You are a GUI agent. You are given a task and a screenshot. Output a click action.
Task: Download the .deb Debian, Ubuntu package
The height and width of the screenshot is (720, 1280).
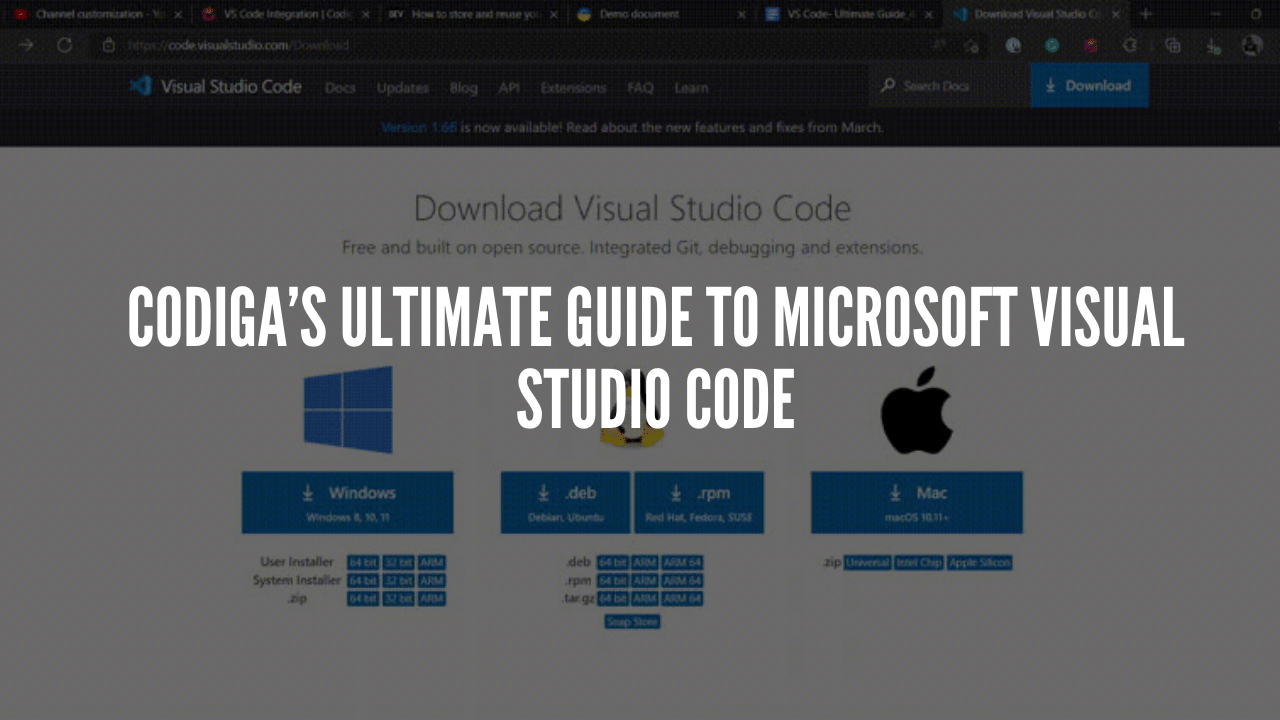click(565, 502)
